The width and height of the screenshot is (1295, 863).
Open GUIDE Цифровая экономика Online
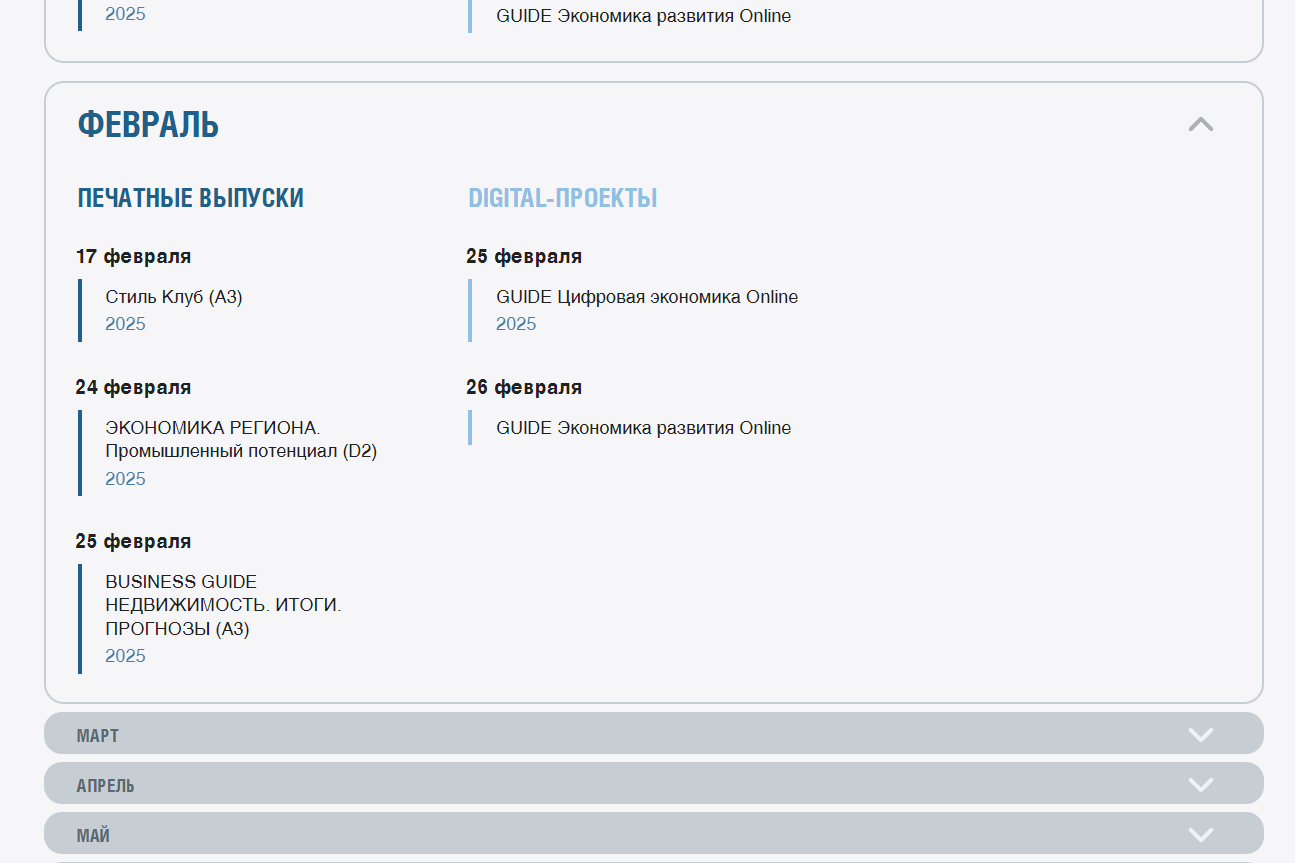[x=647, y=297]
